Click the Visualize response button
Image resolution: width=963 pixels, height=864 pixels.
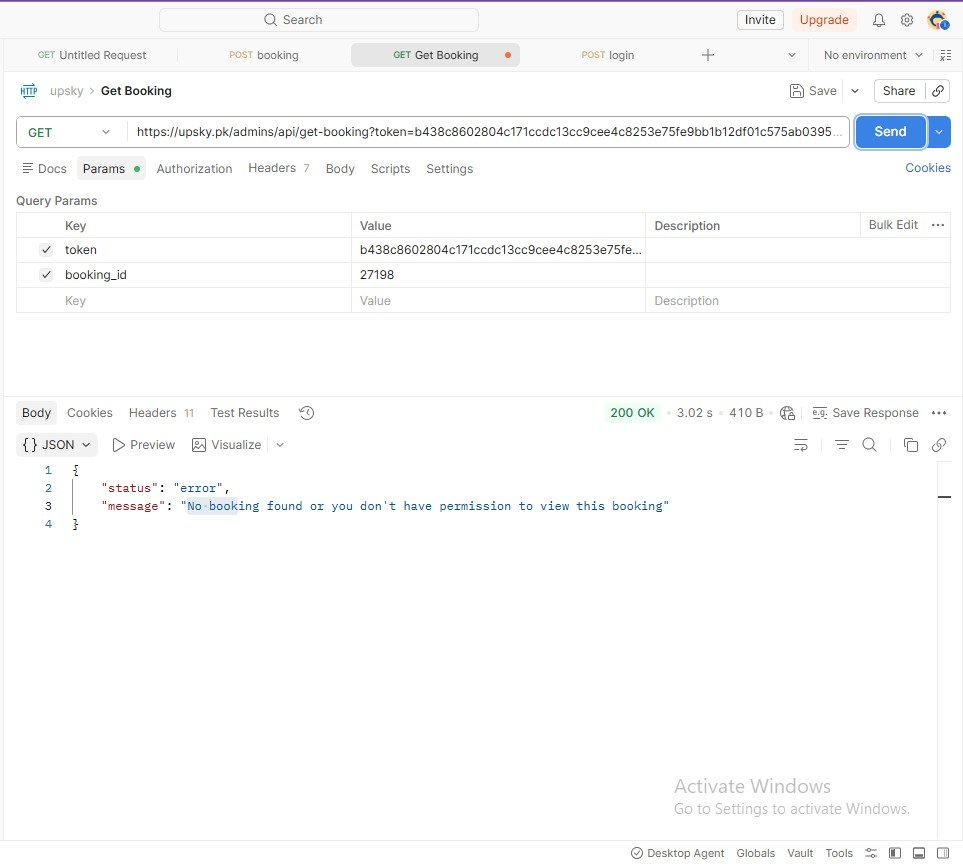point(227,445)
